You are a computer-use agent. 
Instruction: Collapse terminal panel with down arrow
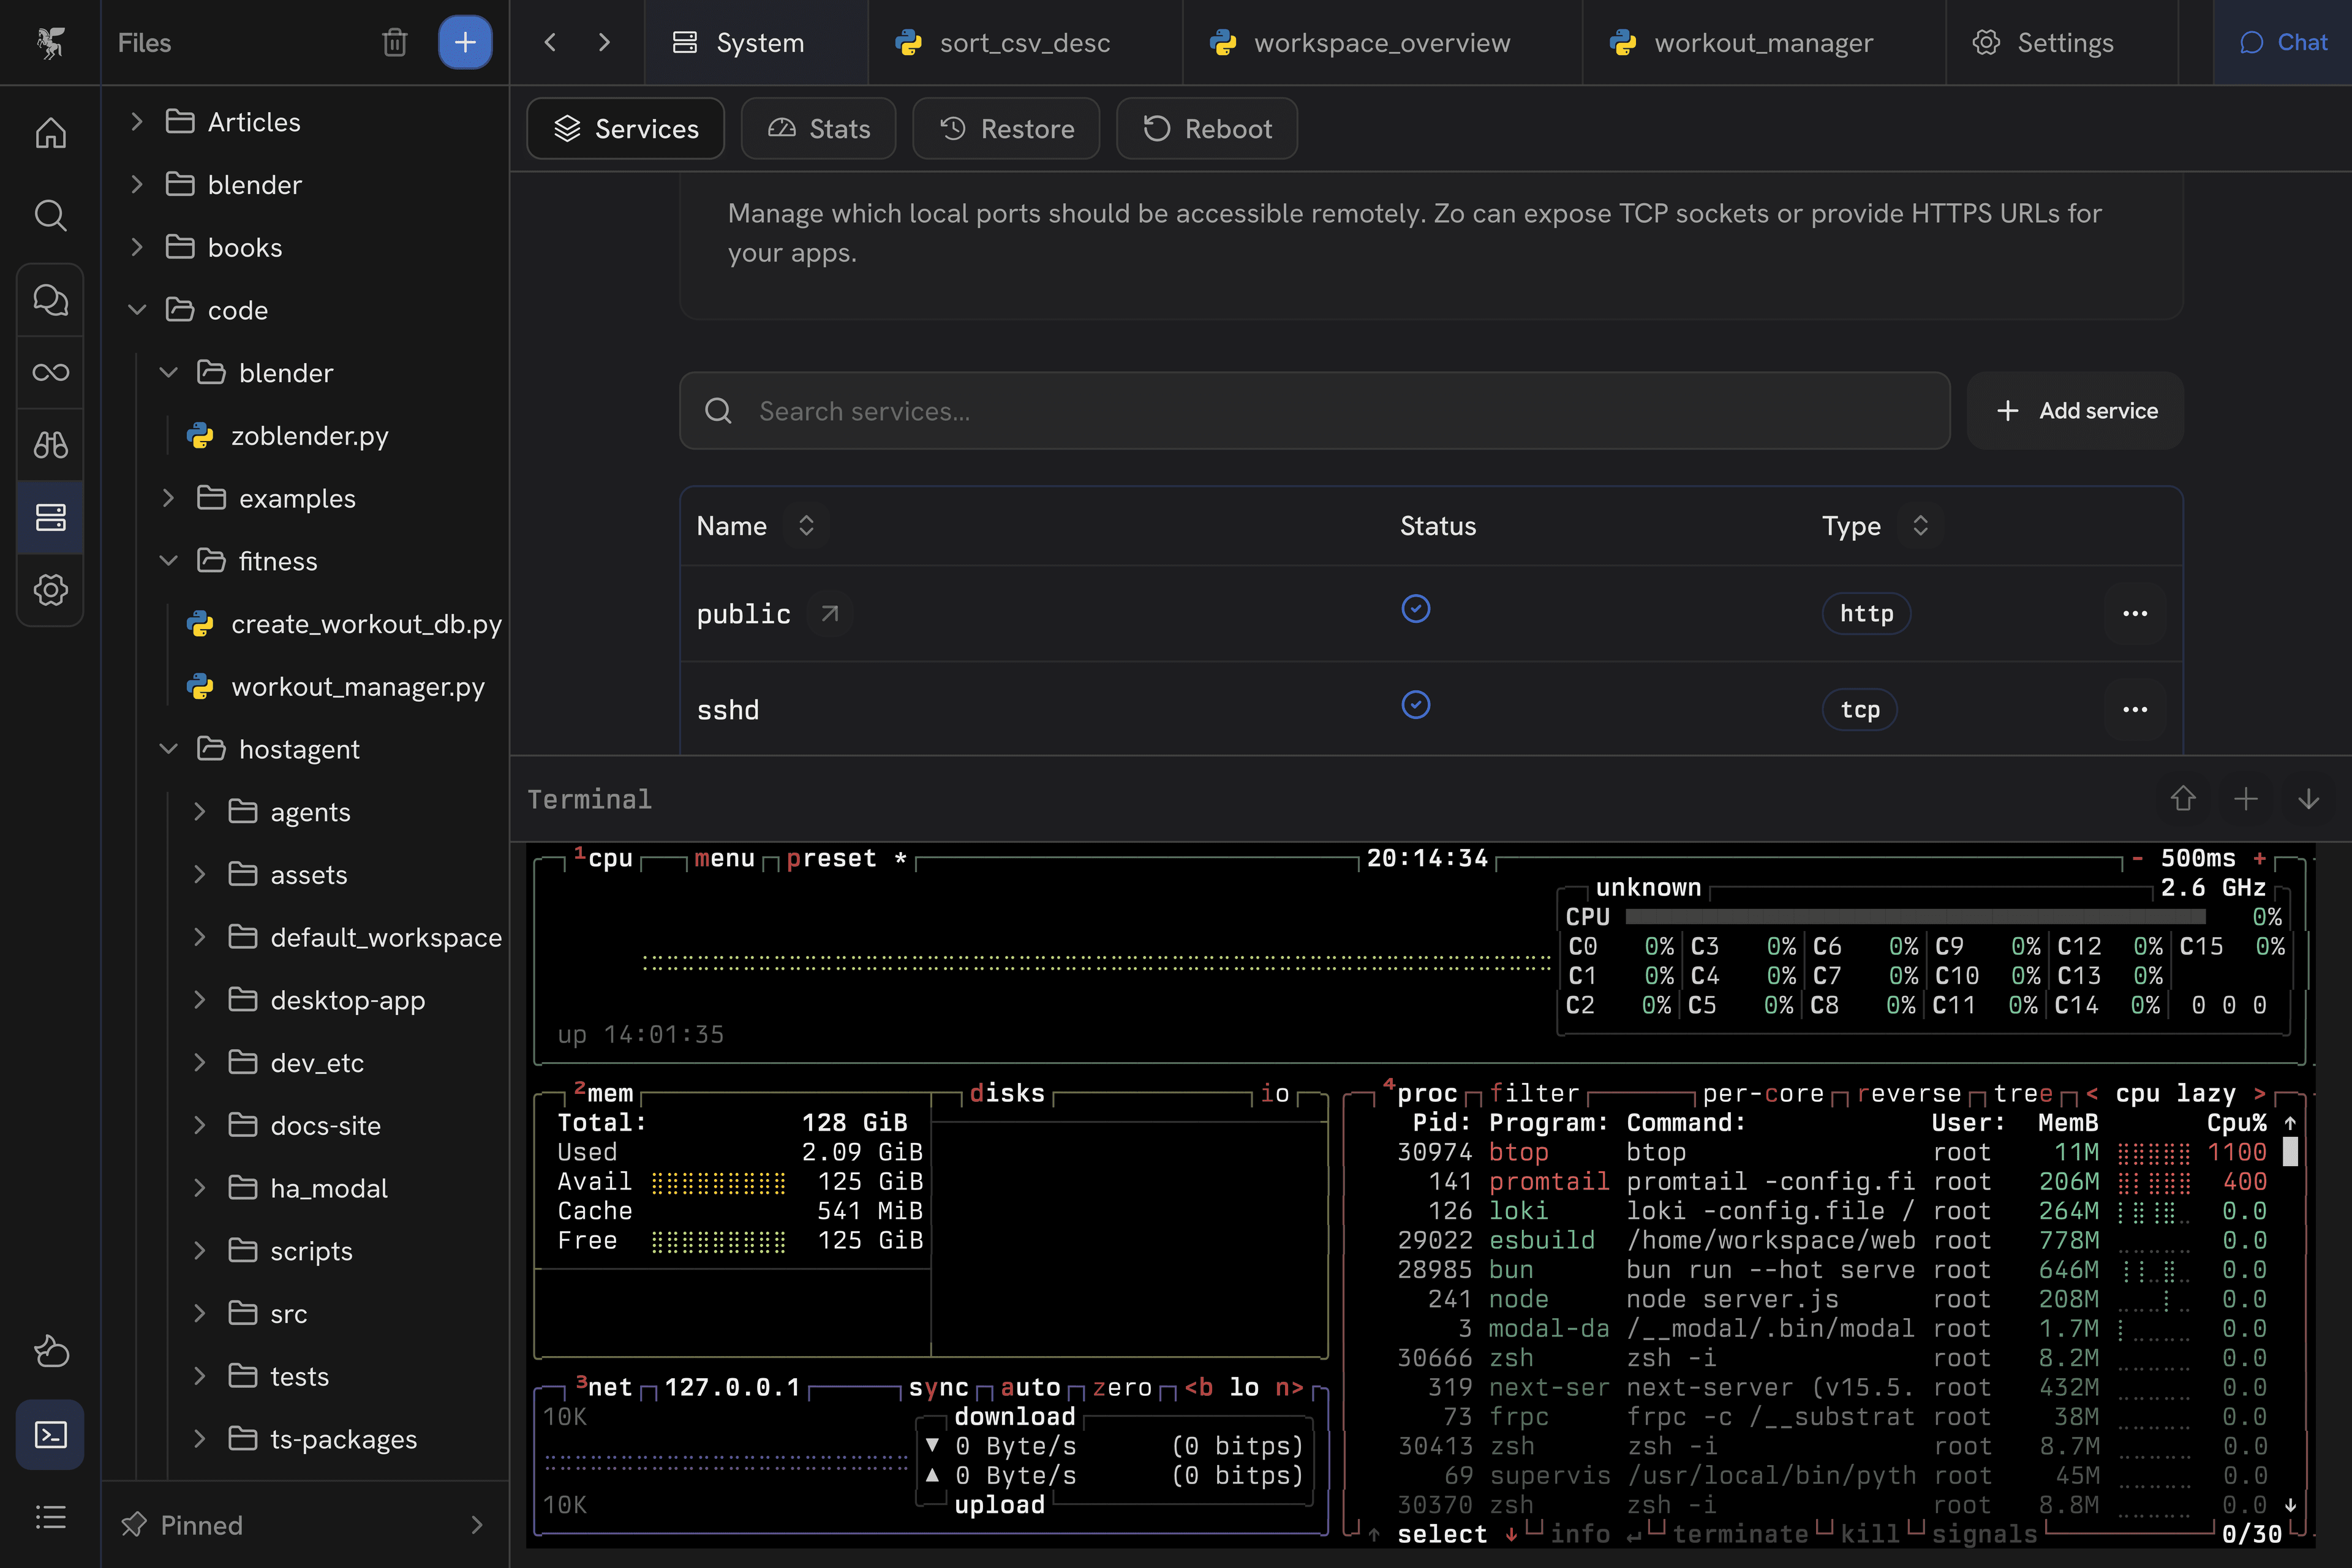(x=2308, y=799)
